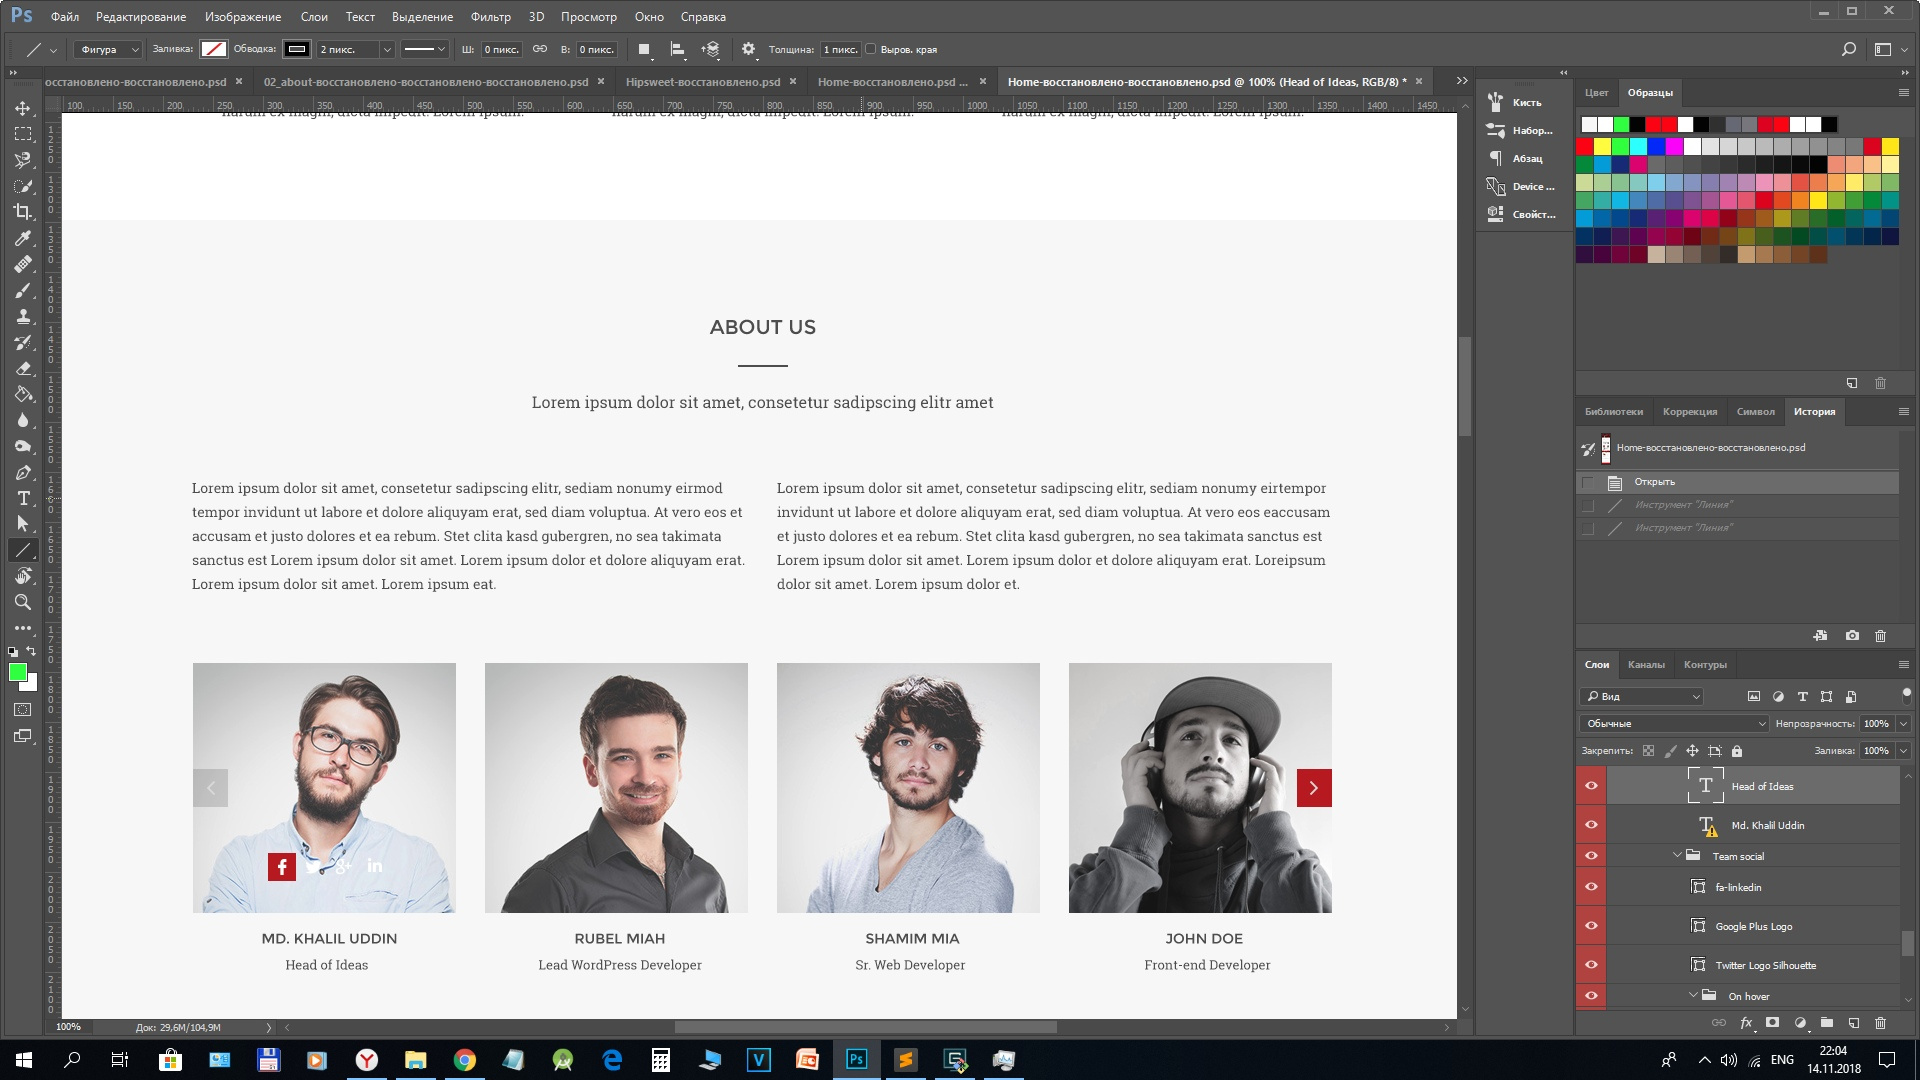Screen dimensions: 1920x1080
Task: Select the Eraser tool
Action: click(x=22, y=368)
